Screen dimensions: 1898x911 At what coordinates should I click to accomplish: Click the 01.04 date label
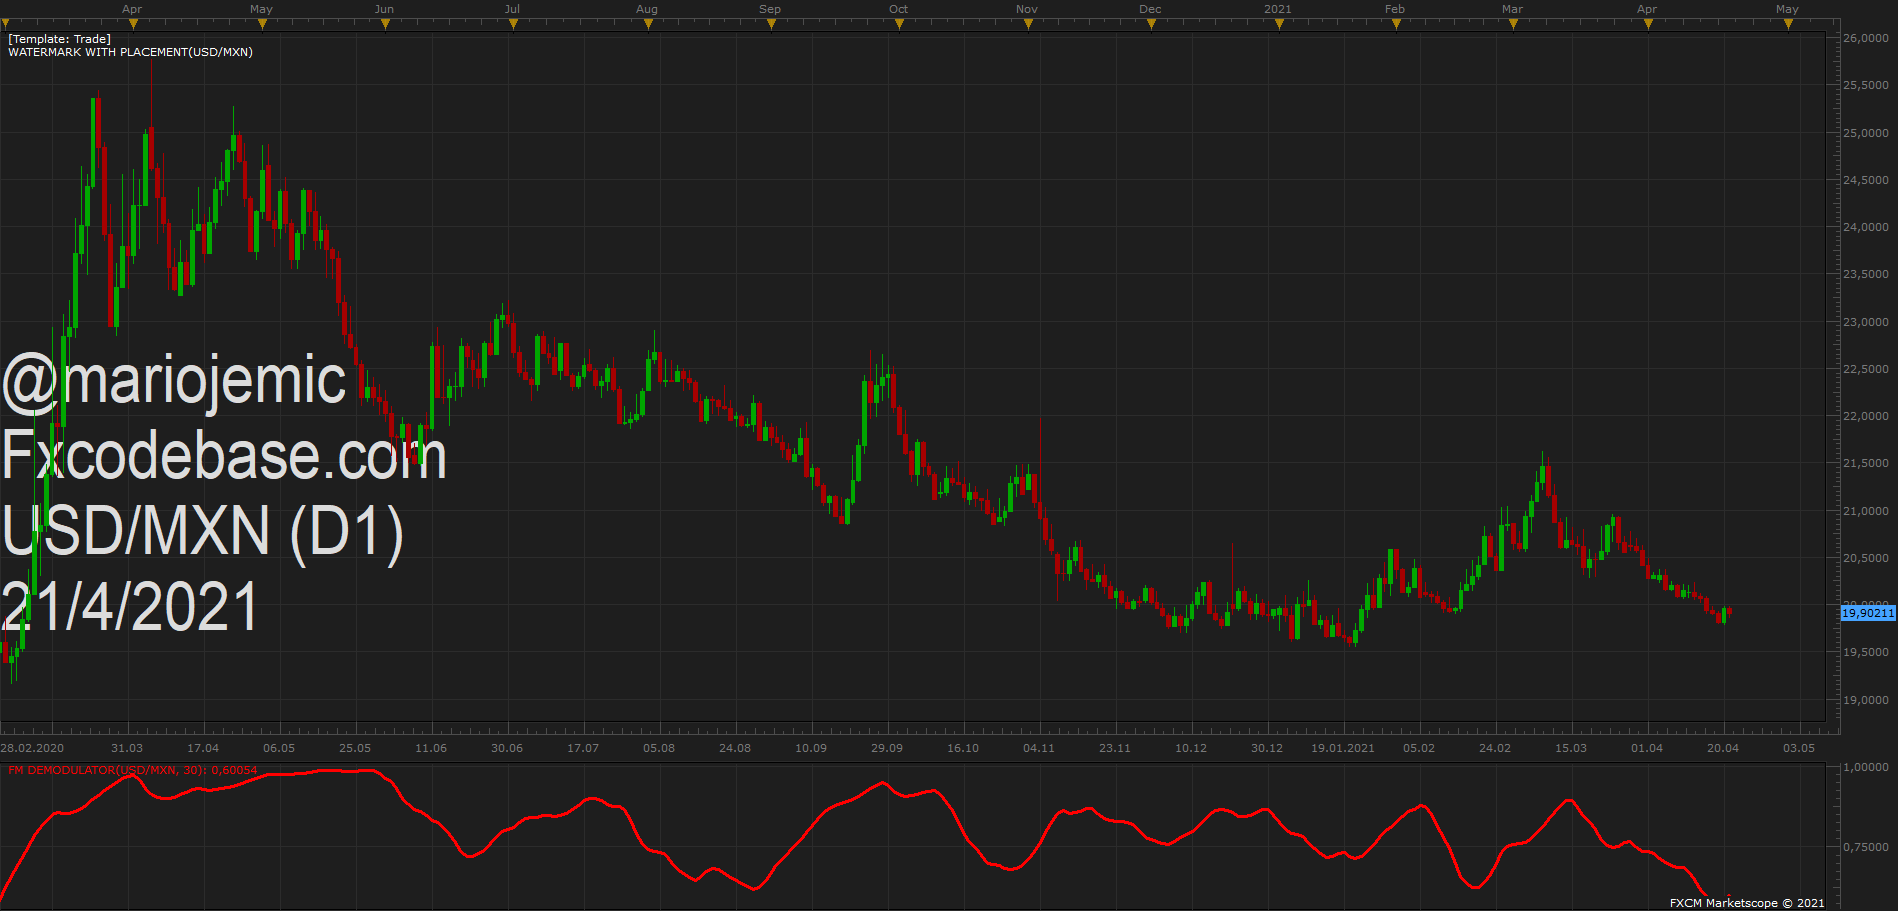click(x=1647, y=748)
